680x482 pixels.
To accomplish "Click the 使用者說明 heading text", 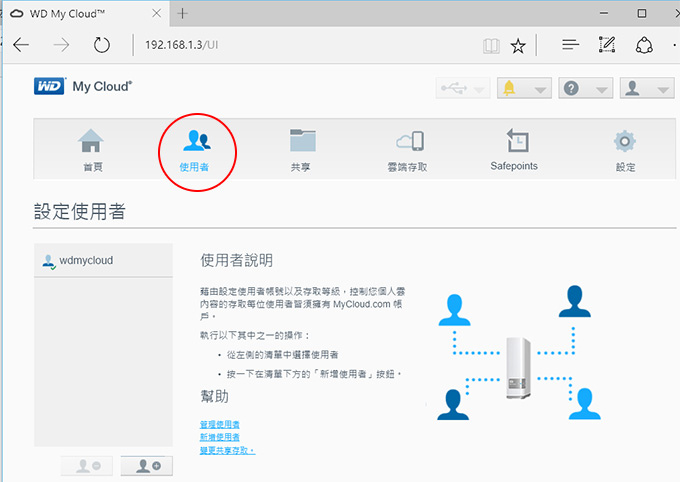I will click(x=236, y=260).
